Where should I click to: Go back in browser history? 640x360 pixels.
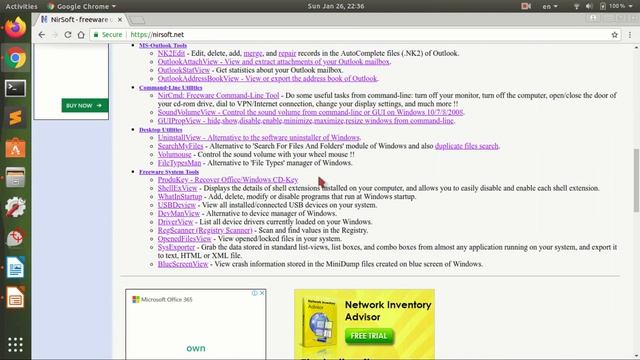(42, 35)
